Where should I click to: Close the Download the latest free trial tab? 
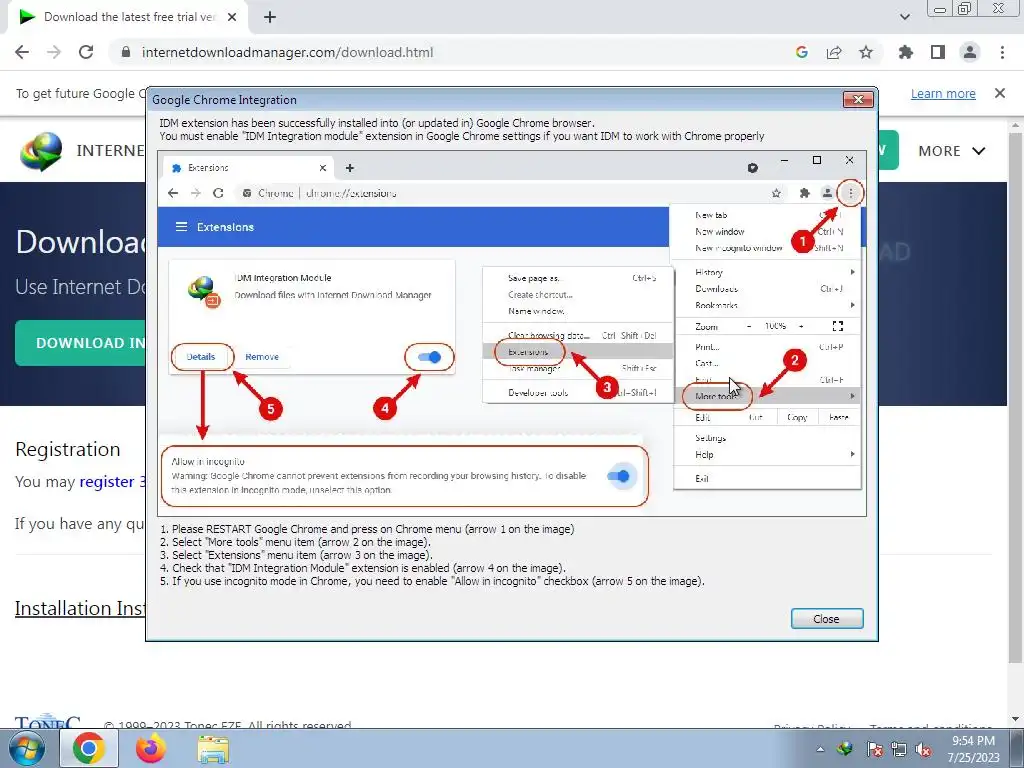click(232, 17)
